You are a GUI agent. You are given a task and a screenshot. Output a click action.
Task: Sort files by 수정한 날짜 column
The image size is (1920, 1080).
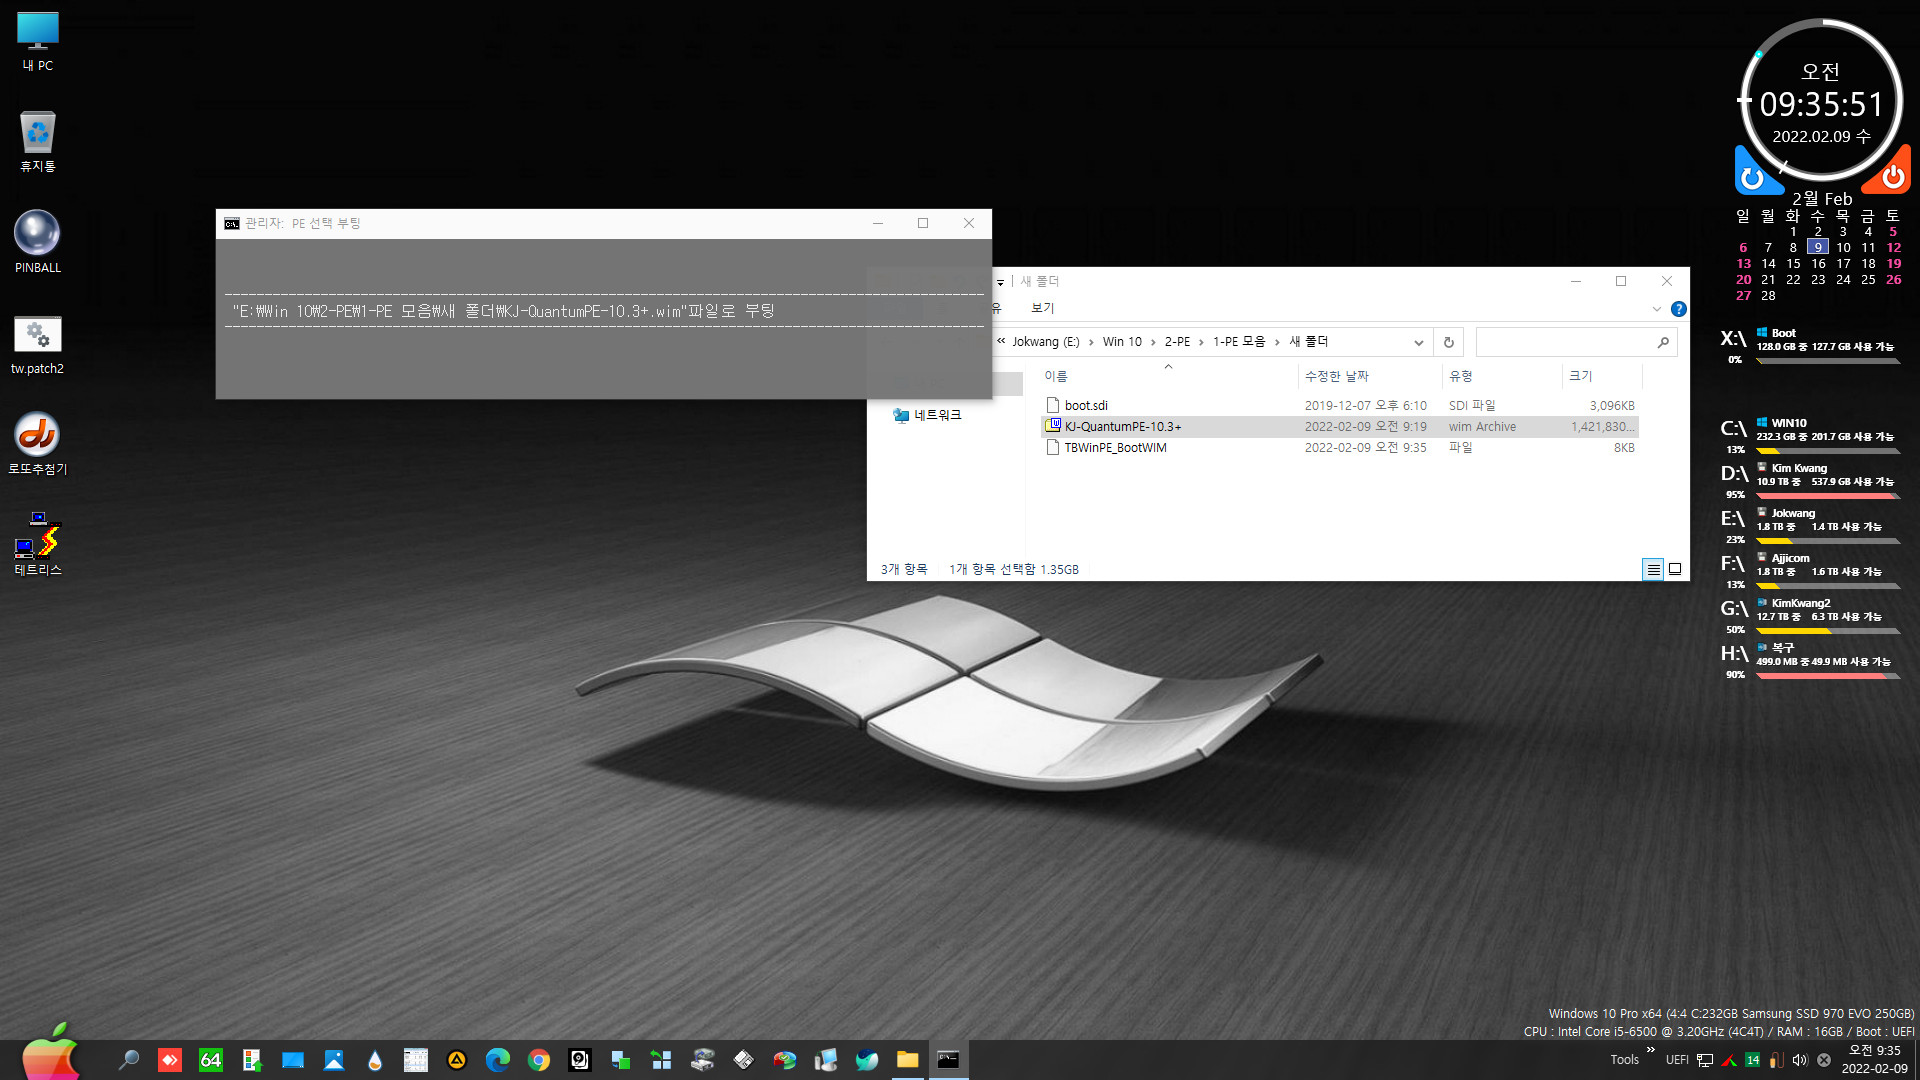pyautogui.click(x=1370, y=376)
